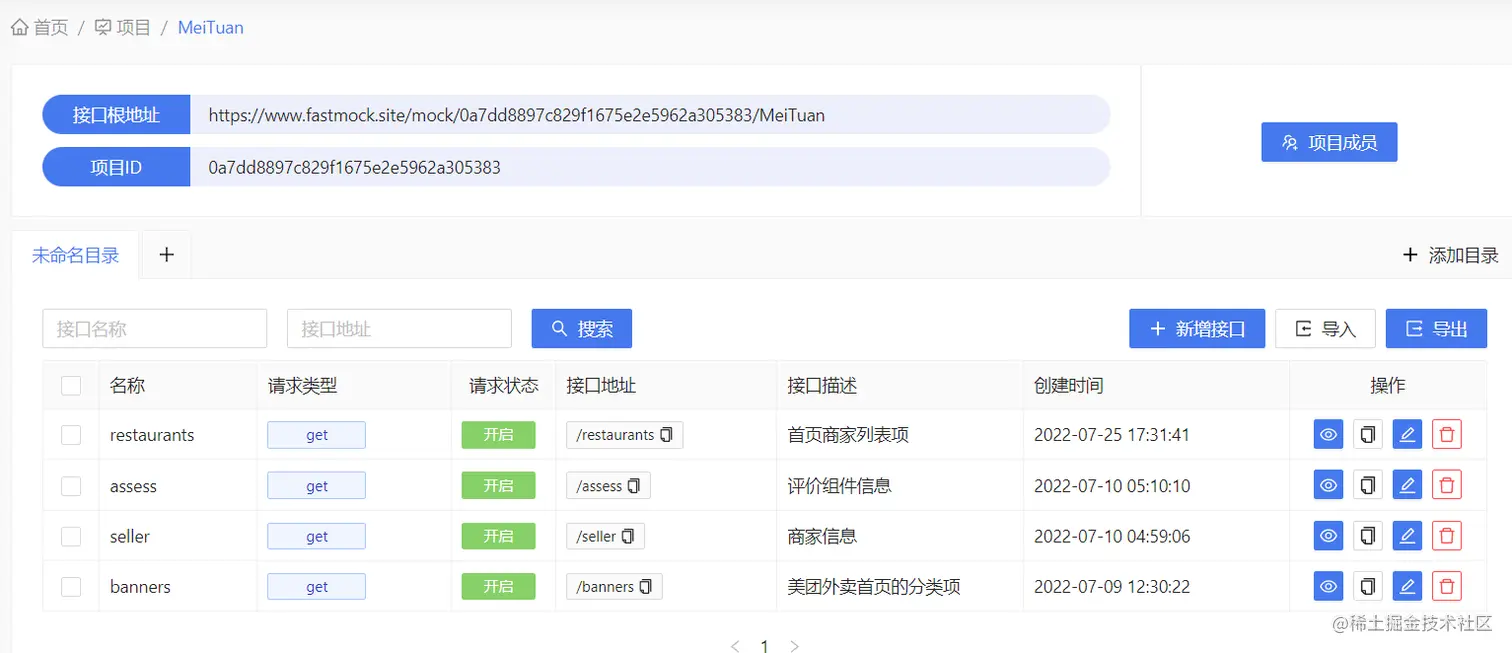Delete the restaurants interface

[x=1447, y=435]
